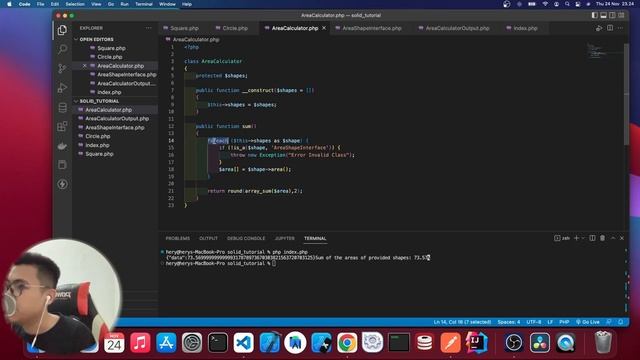
Task: Start Go Live server from status bar
Action: click(x=588, y=322)
